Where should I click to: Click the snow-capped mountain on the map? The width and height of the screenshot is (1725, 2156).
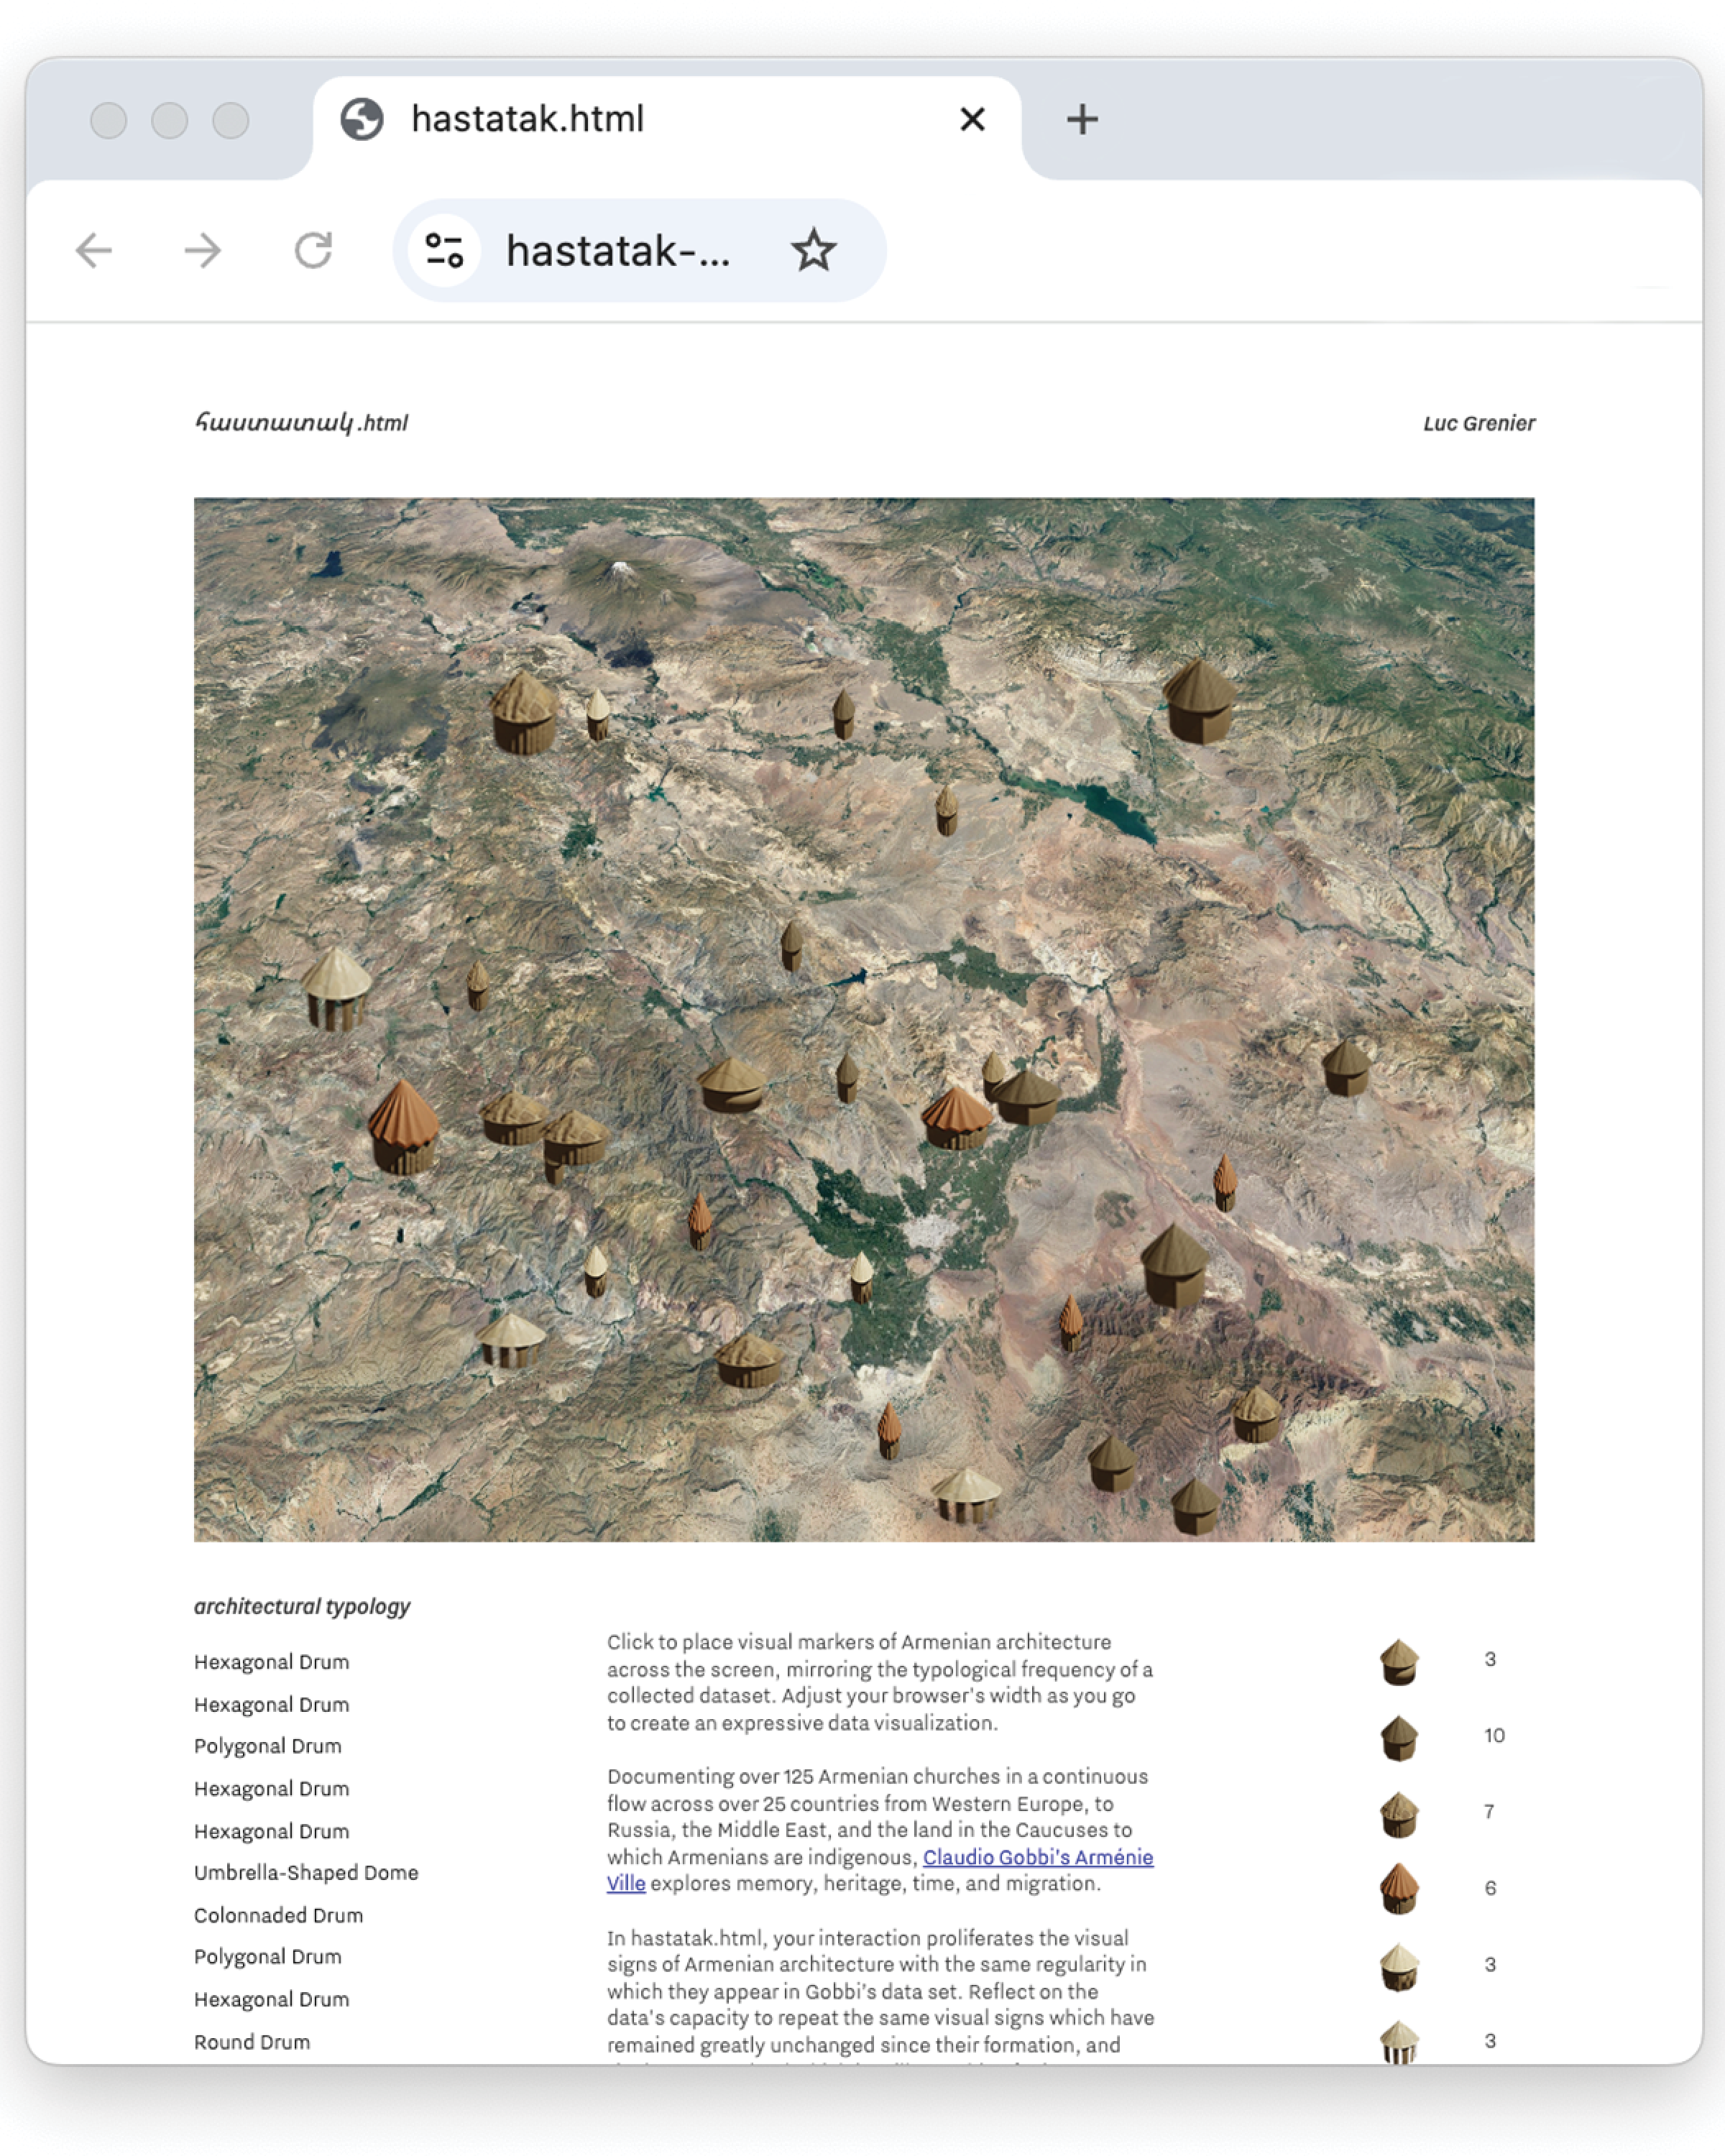pos(621,571)
